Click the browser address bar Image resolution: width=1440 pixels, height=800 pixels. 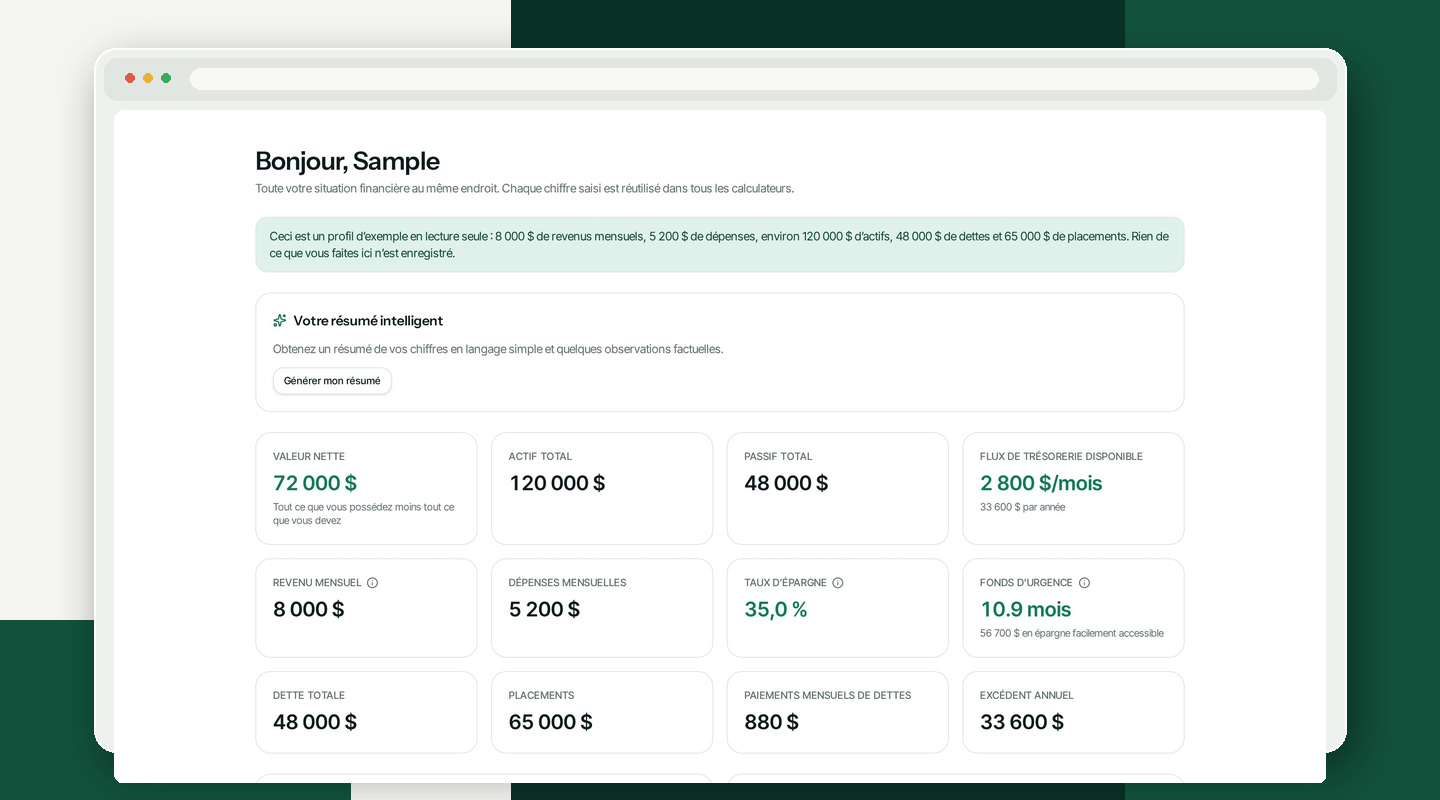click(x=754, y=79)
